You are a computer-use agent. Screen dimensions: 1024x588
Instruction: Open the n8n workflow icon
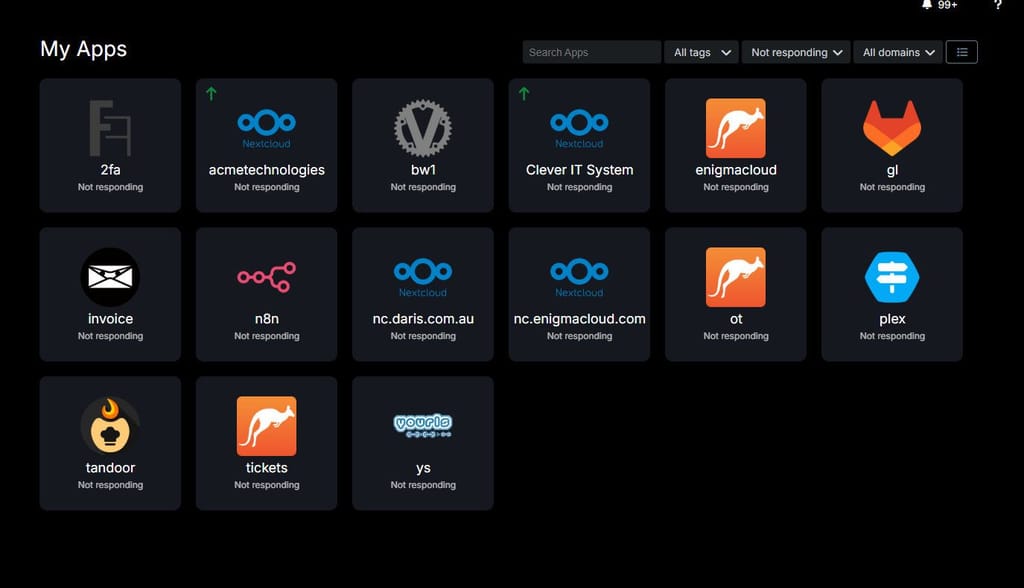pyautogui.click(x=266, y=277)
